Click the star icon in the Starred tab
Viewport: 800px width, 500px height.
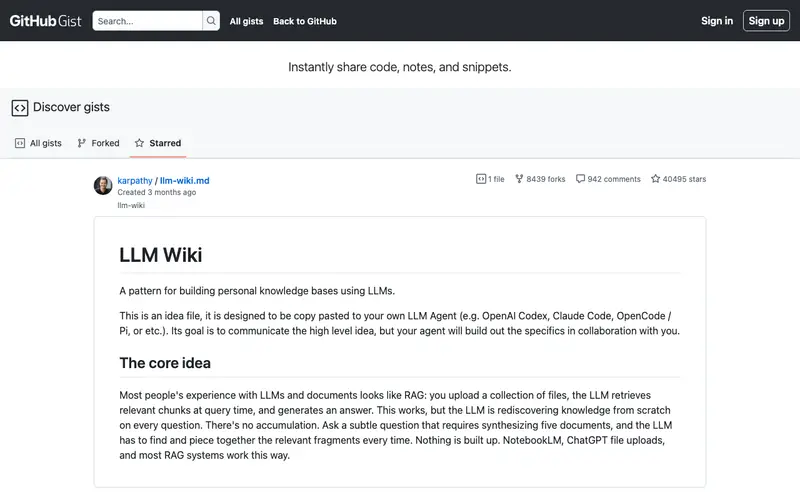[139, 143]
